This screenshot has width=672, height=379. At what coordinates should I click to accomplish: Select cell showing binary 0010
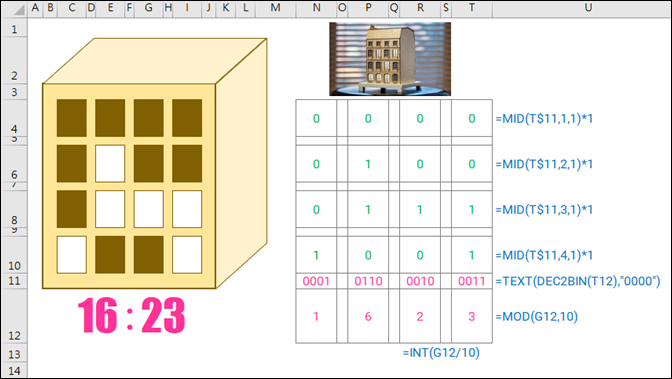[420, 281]
